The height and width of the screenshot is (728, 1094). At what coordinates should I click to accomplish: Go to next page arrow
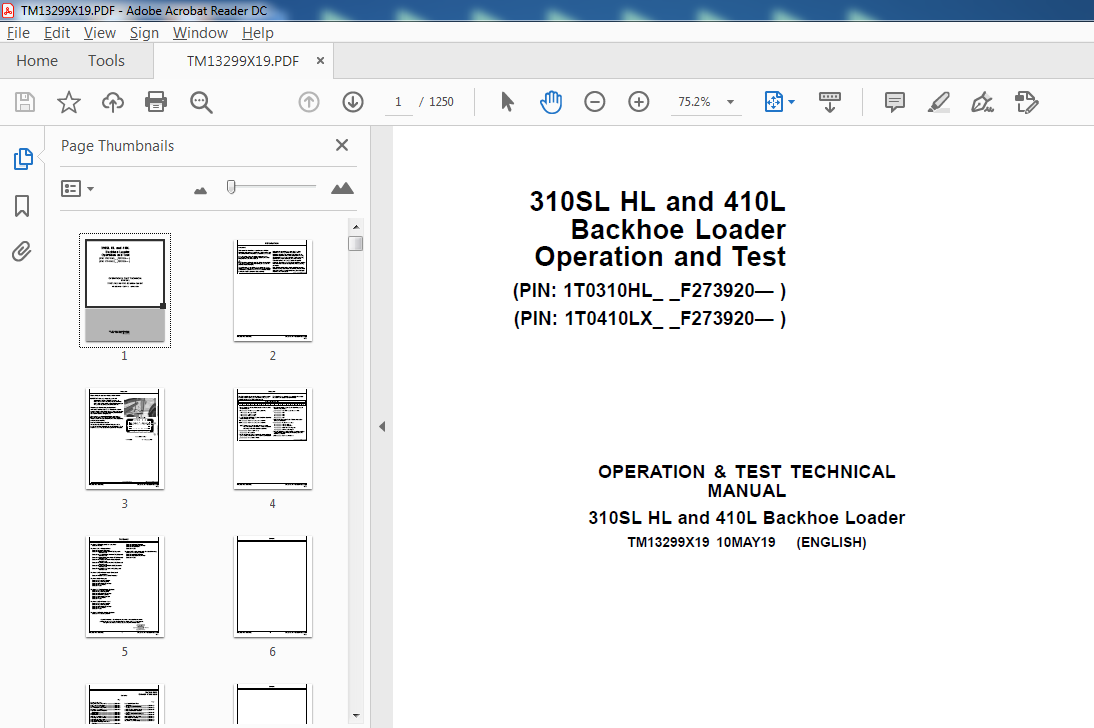353,102
